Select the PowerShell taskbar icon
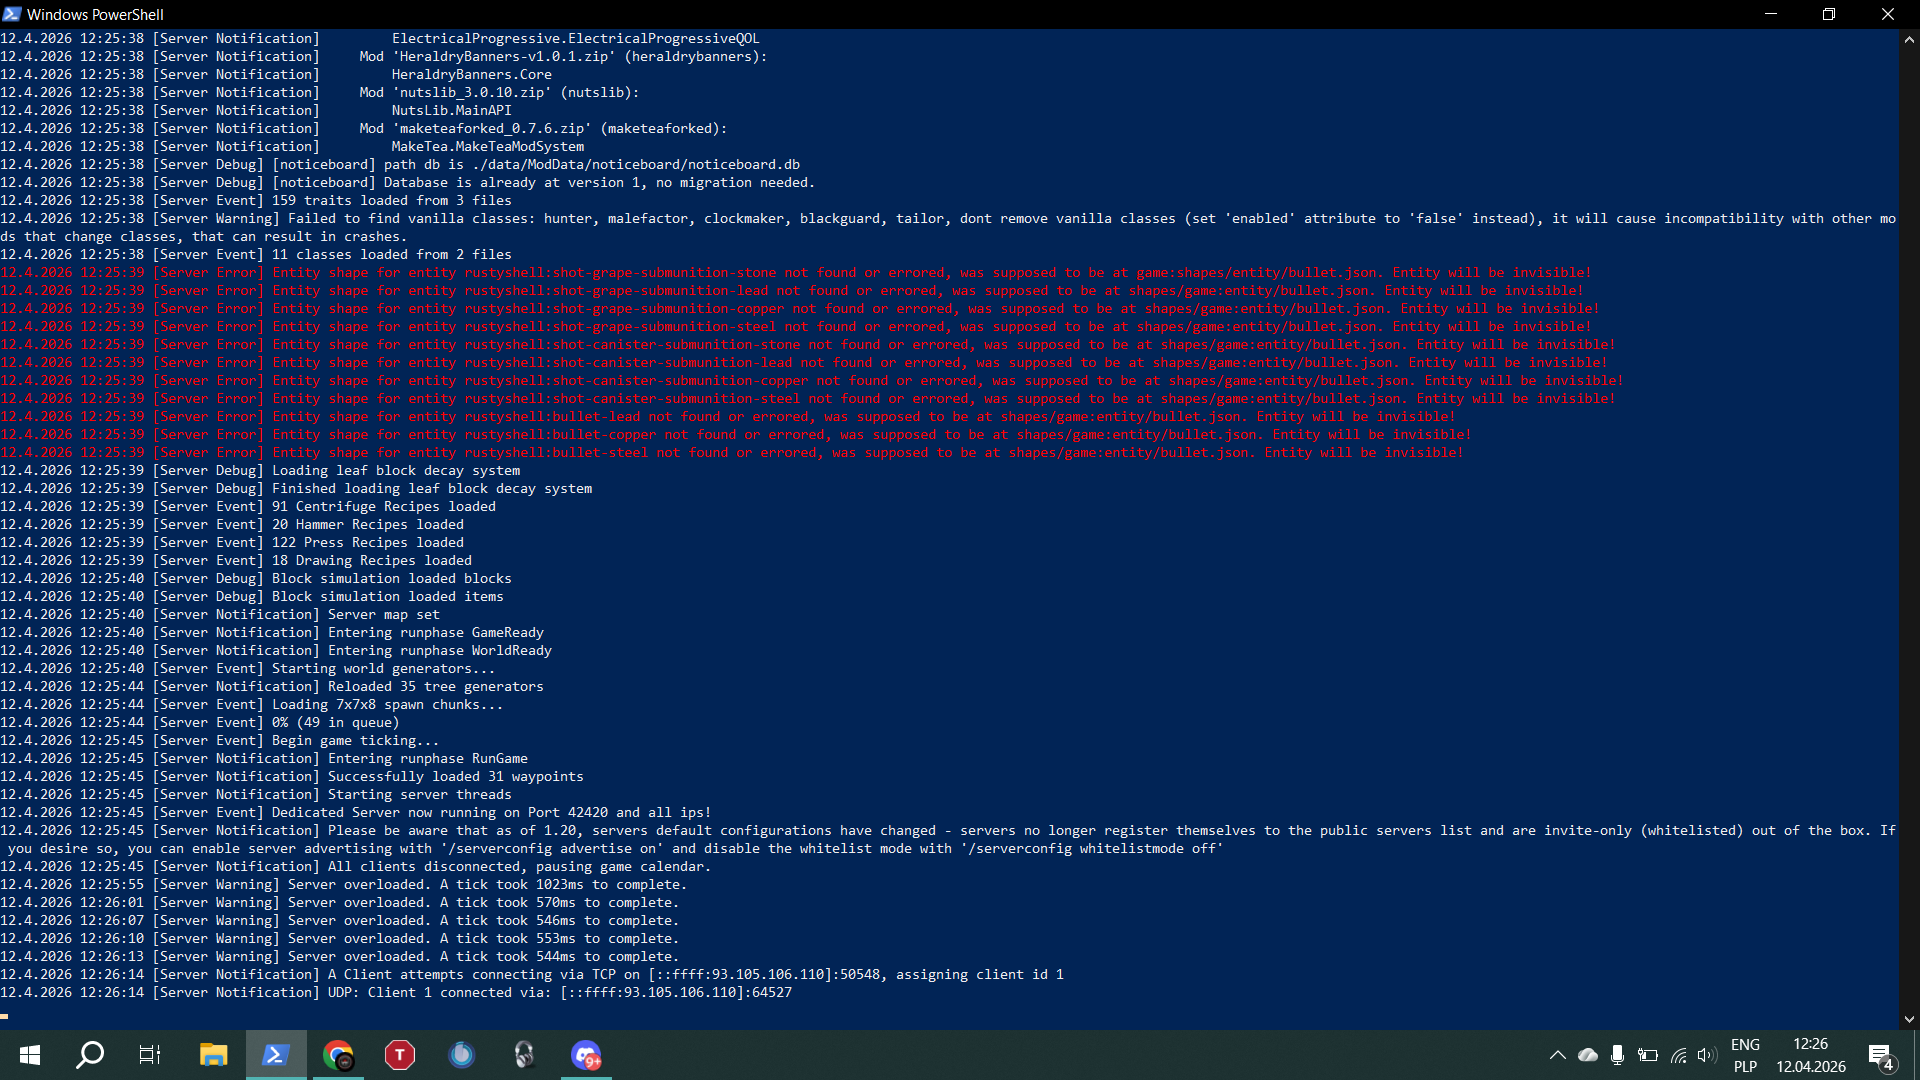1920x1080 pixels. [x=275, y=1055]
